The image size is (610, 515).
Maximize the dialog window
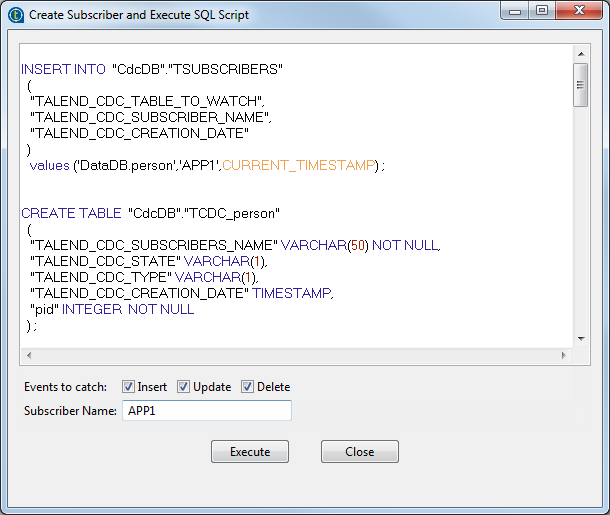click(542, 11)
